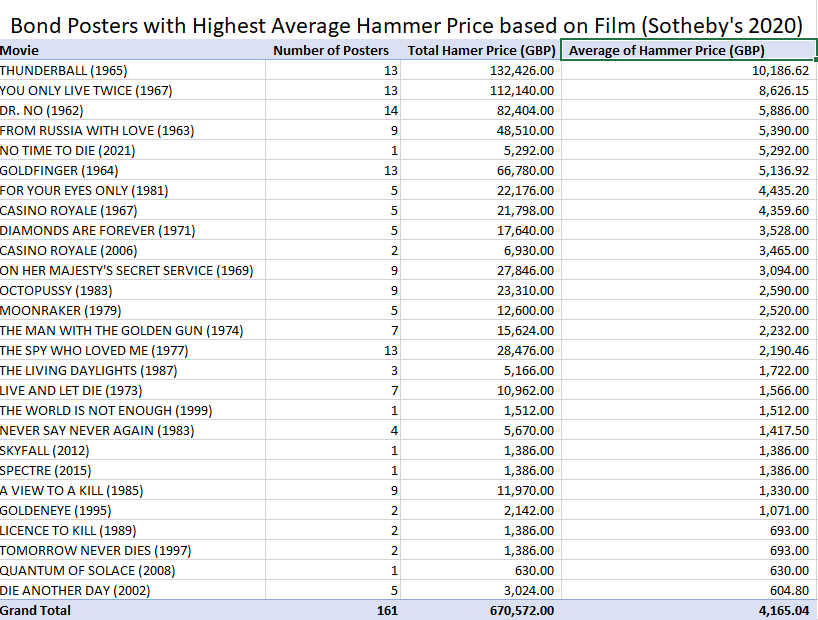Click the total price 11,970.00
The width and height of the screenshot is (818, 620).
click(525, 491)
